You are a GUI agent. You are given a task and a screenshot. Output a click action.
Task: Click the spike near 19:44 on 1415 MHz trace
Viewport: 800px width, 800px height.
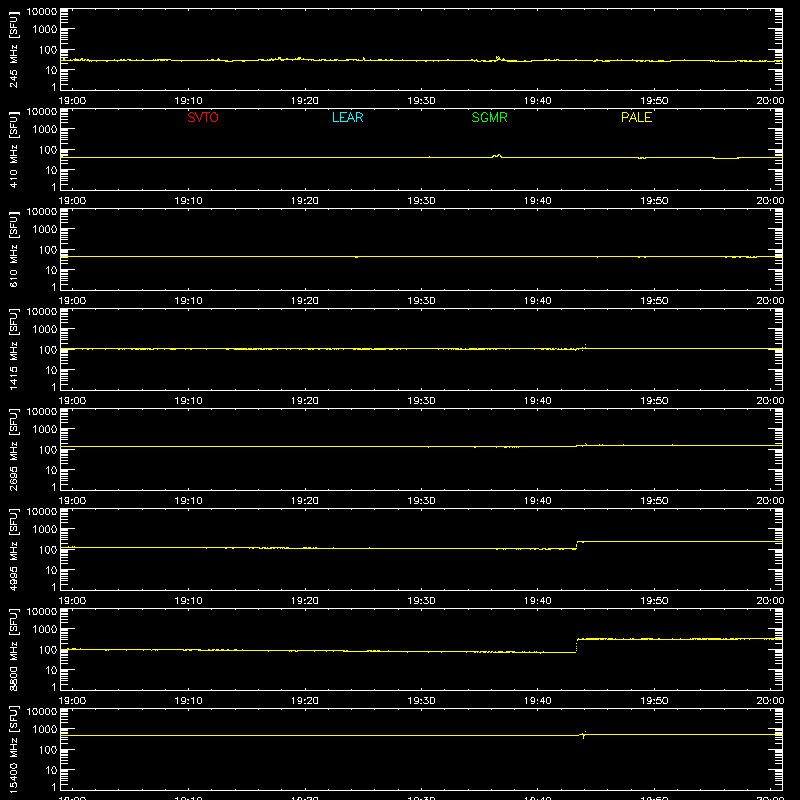(x=584, y=347)
